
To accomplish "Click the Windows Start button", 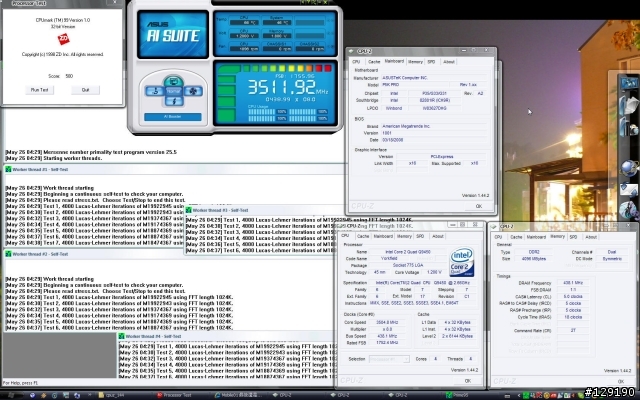I will (11, 395).
